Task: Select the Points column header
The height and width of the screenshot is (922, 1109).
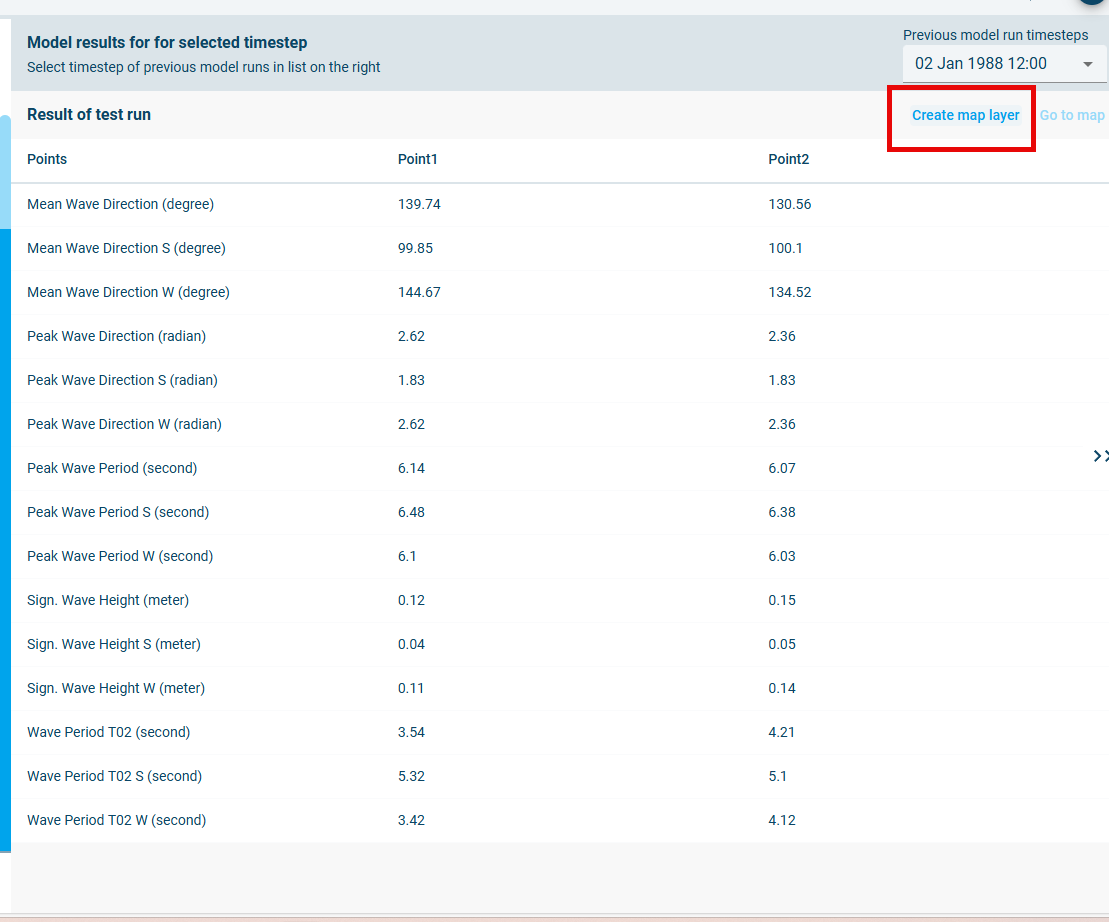Action: click(47, 159)
